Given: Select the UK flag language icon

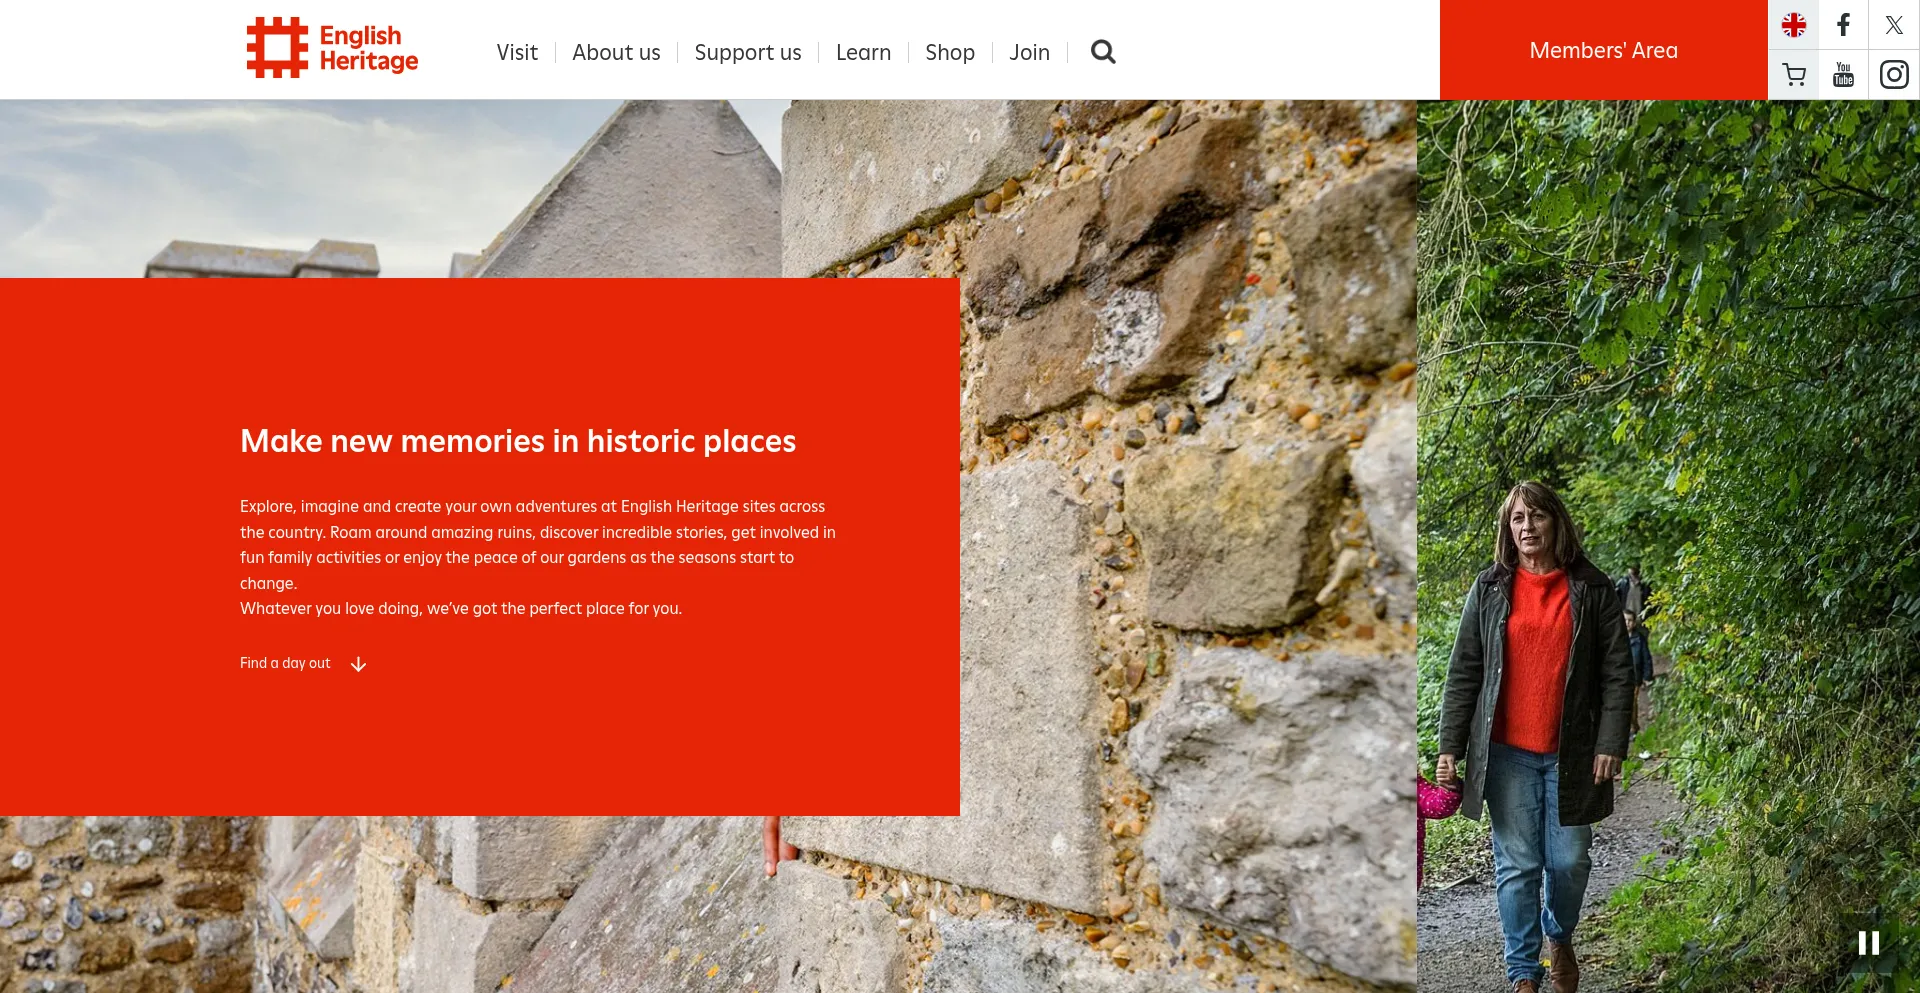Looking at the screenshot, I should [1793, 25].
